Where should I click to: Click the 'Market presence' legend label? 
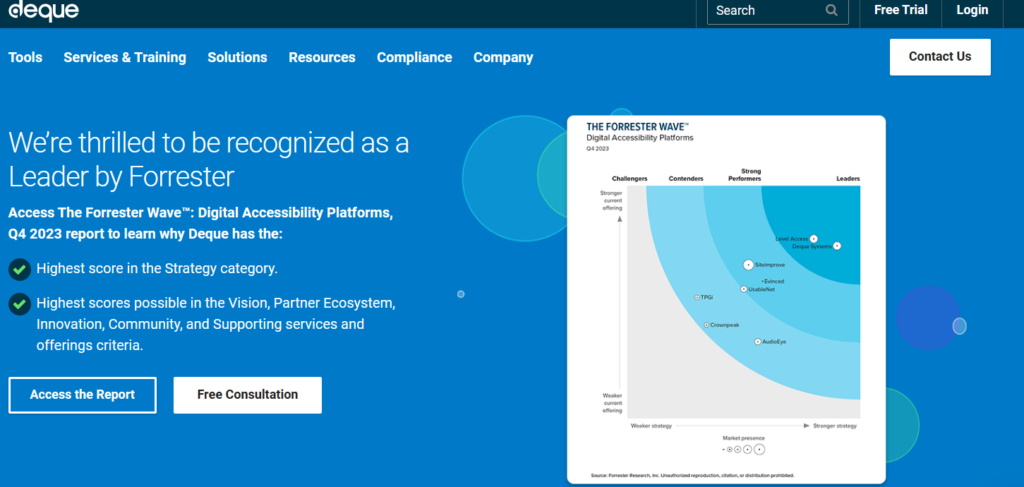tap(743, 438)
